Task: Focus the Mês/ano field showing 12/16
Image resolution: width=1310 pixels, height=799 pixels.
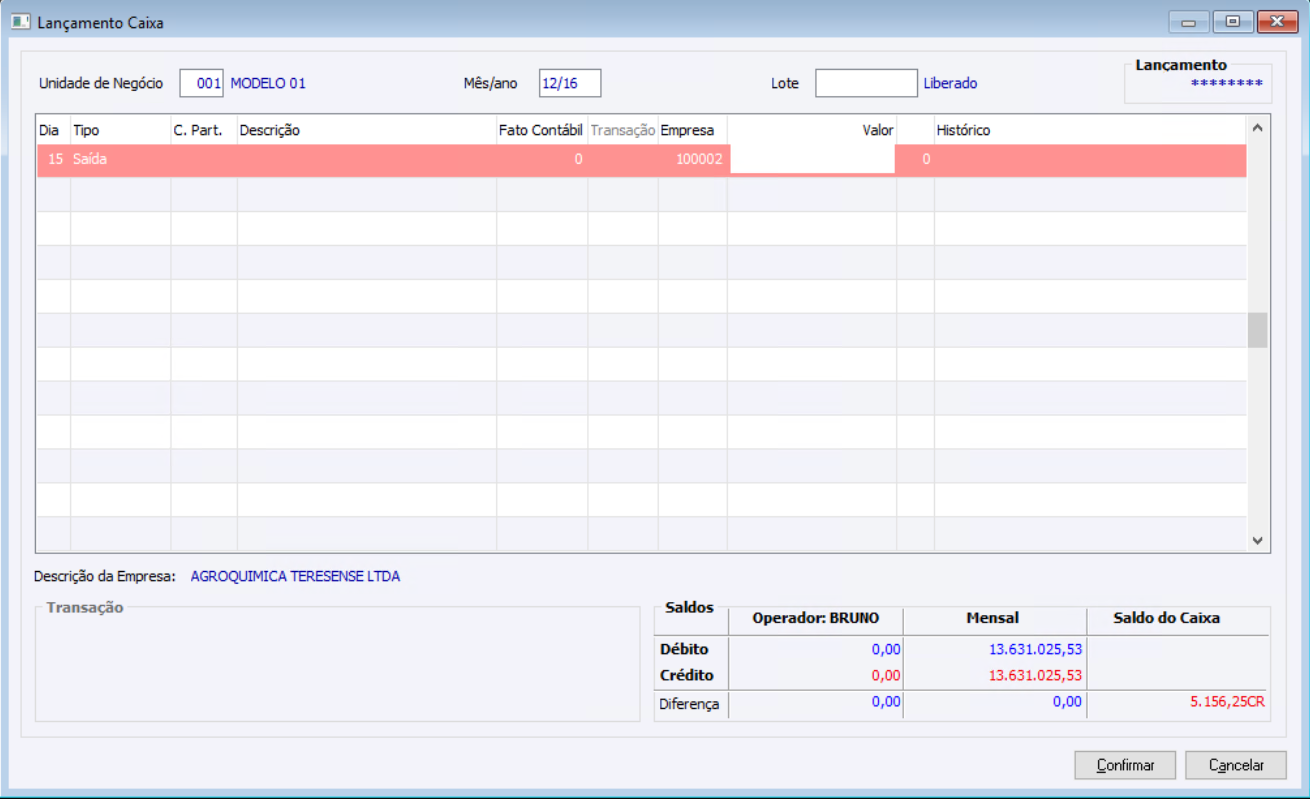Action: [570, 84]
